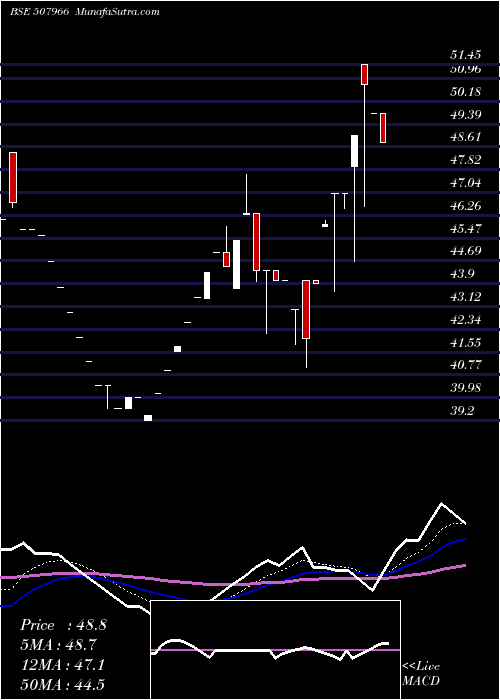Click the pink line in MACD inset
Image resolution: width=500 pixels, height=700 pixels.
pos(275,650)
